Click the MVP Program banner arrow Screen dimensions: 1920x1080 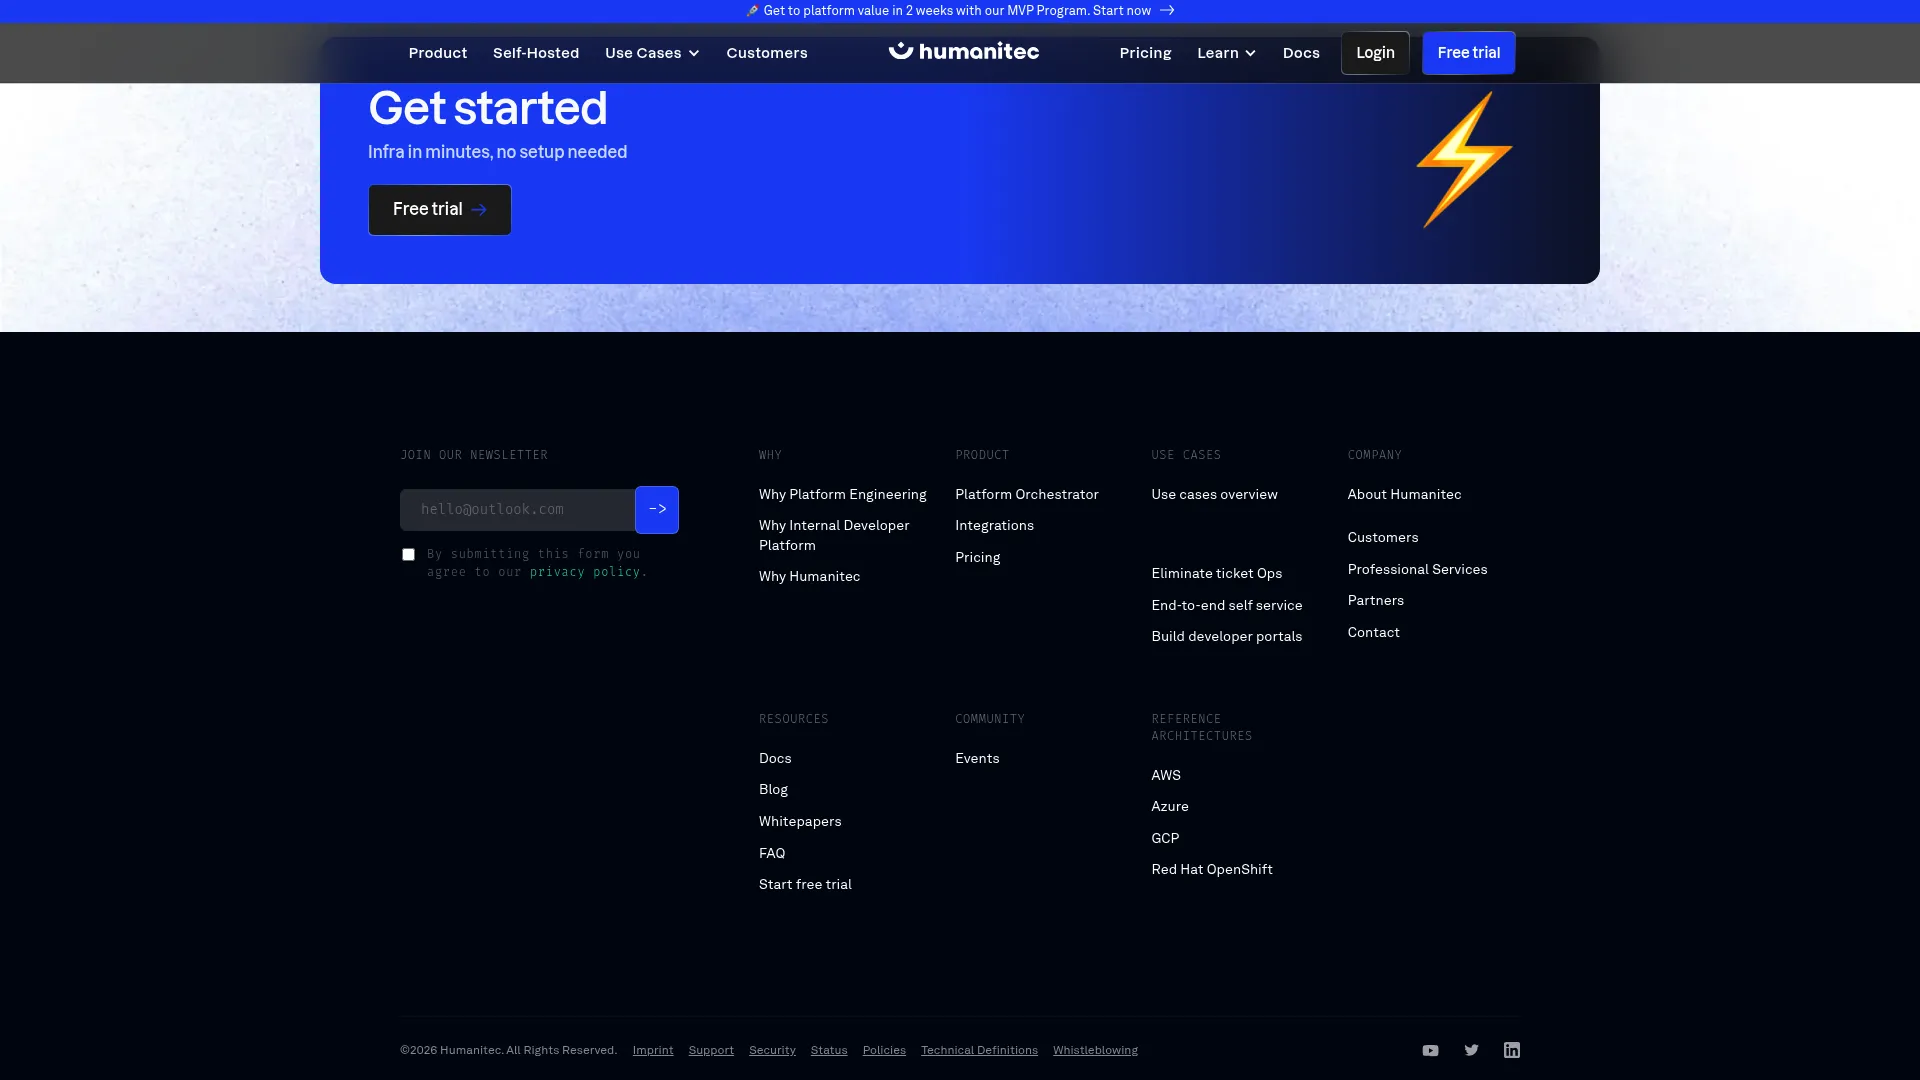[1167, 11]
